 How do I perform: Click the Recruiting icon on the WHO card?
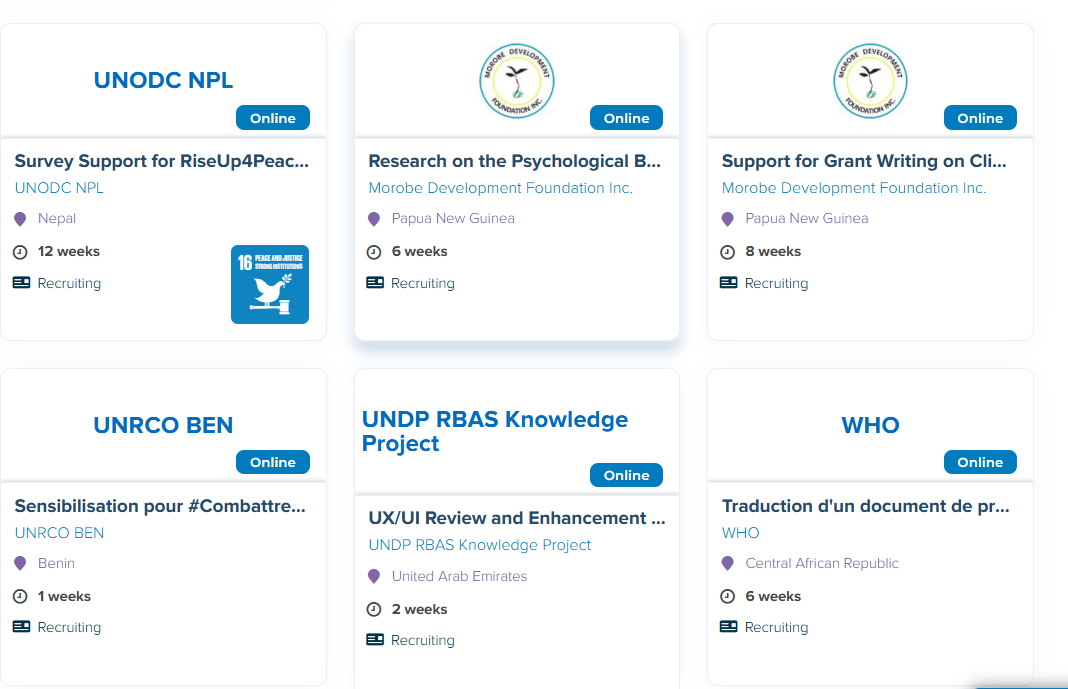(x=729, y=626)
